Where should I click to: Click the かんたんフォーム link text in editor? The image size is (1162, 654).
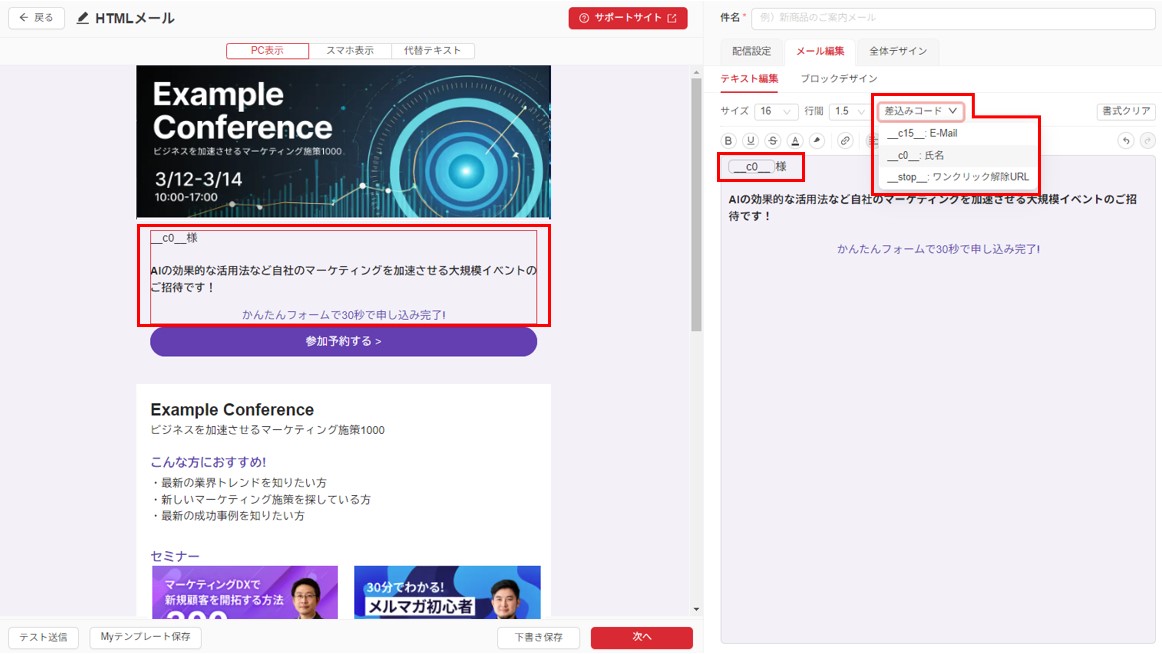click(x=938, y=250)
